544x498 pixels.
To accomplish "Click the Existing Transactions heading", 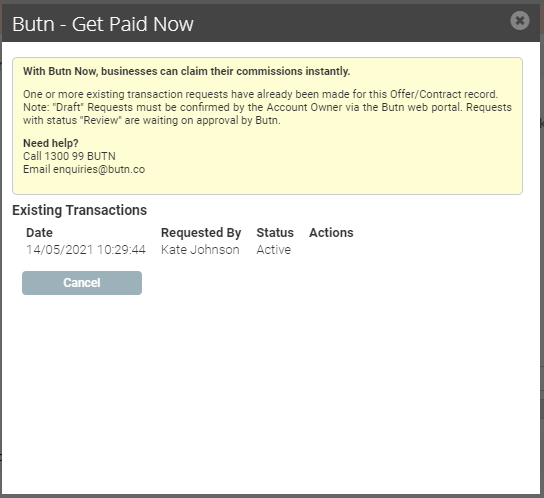I will [79, 210].
